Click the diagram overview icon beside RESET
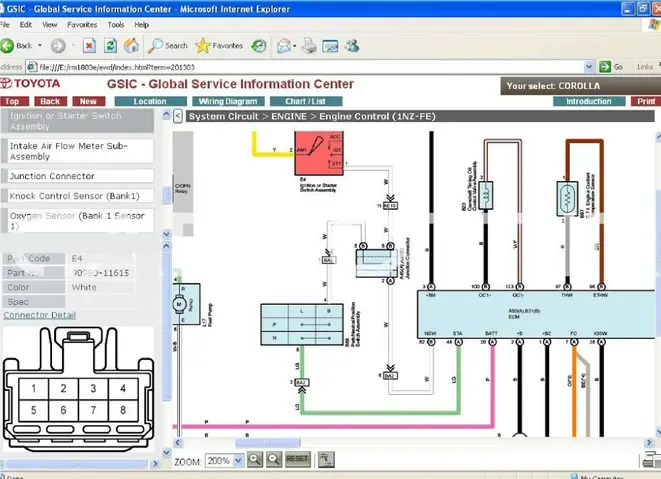 coord(326,460)
